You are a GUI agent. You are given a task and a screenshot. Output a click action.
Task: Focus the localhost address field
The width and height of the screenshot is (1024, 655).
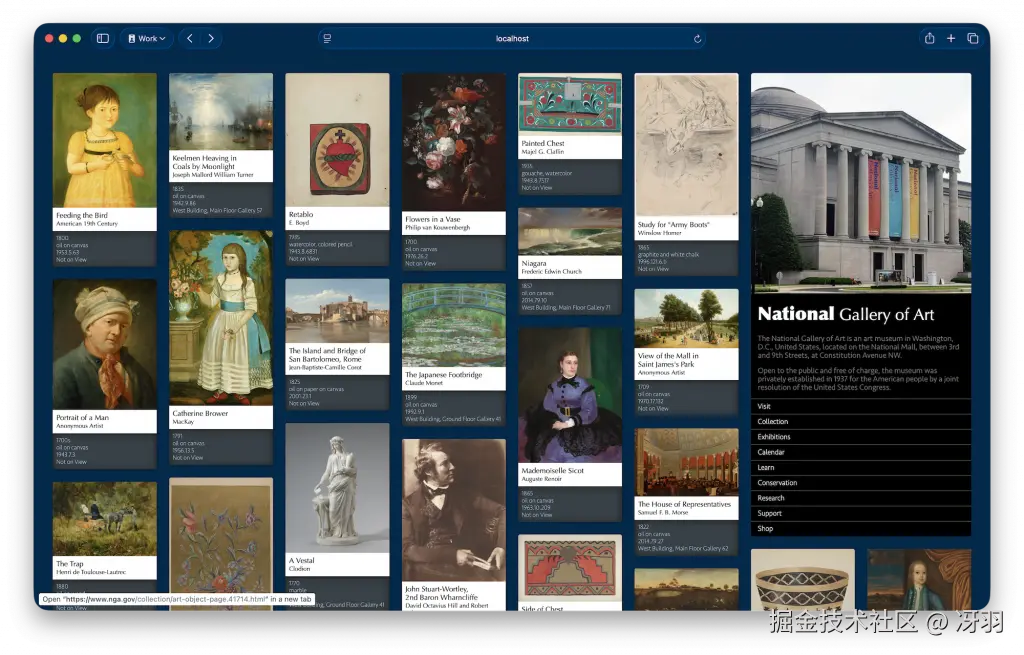click(512, 39)
